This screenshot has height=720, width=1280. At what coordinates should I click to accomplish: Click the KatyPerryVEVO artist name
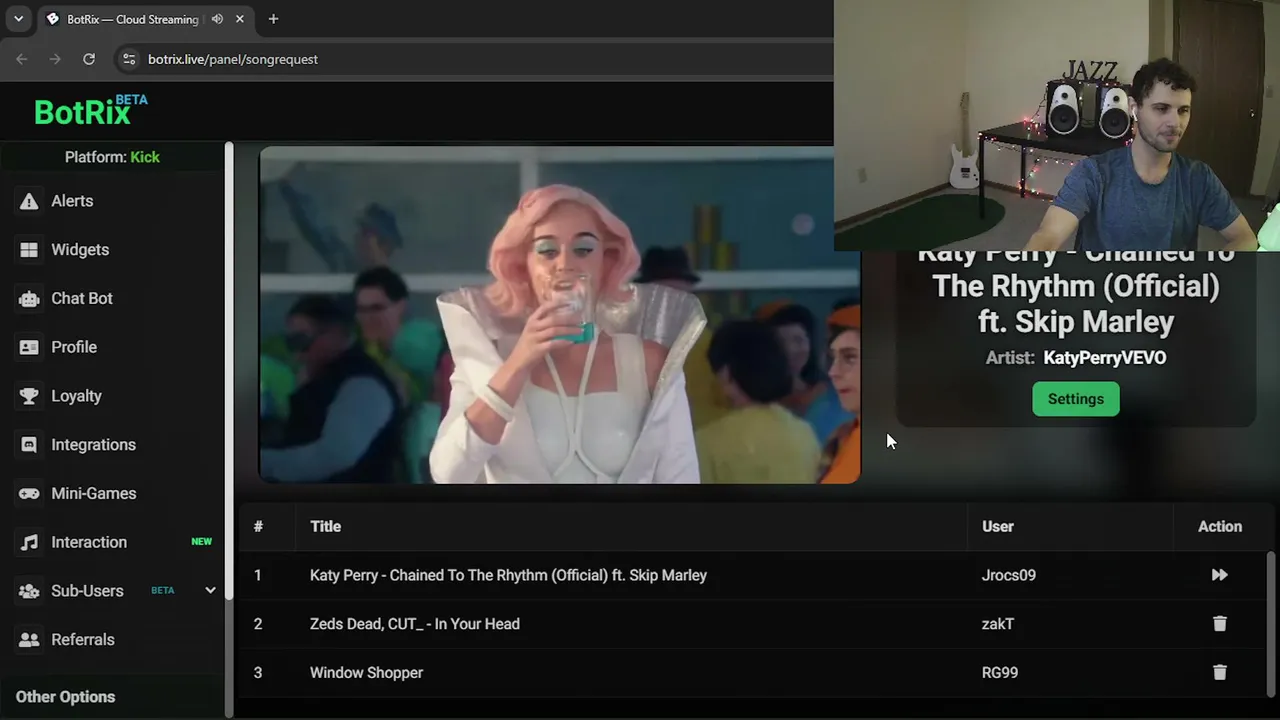pyautogui.click(x=1105, y=358)
